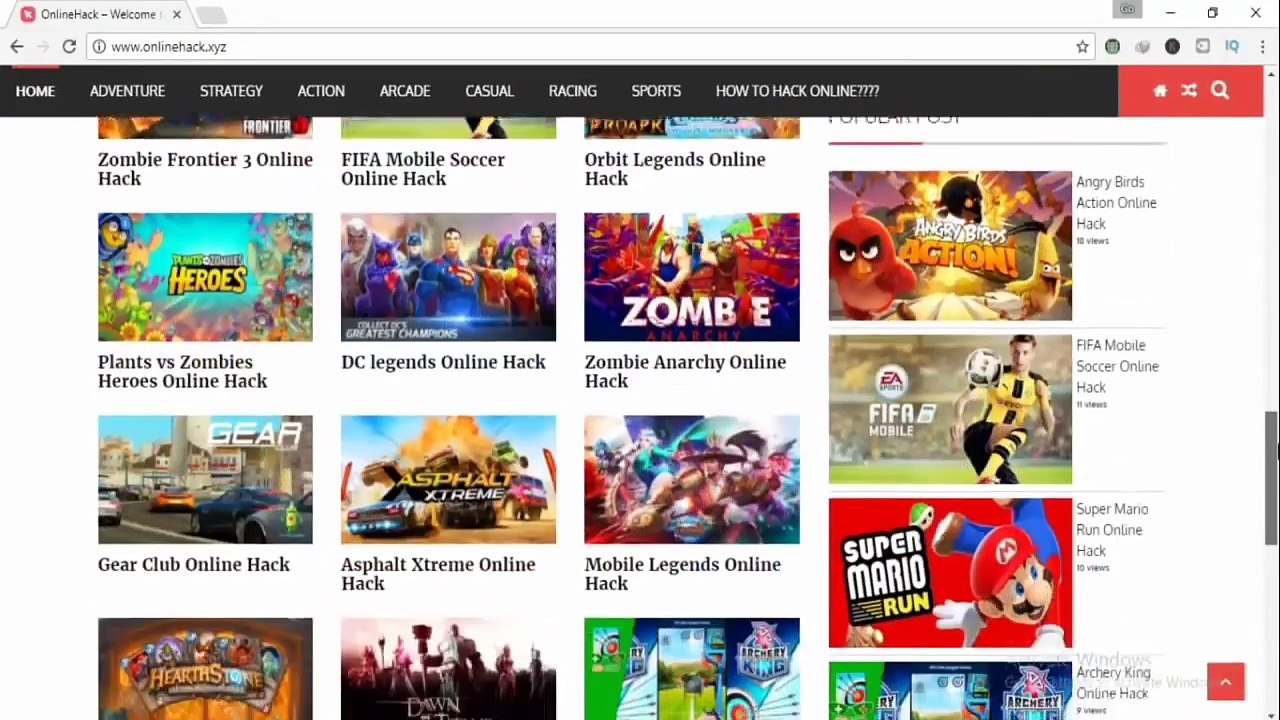Screen dimensions: 1280x720
Task: Open HOW TO HACK ONLINE???? page
Action: (x=797, y=91)
